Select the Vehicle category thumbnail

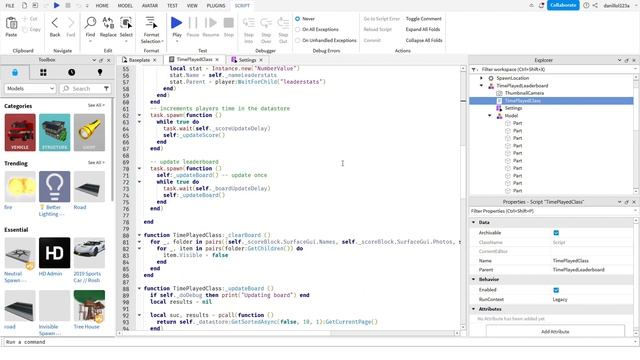point(20,133)
